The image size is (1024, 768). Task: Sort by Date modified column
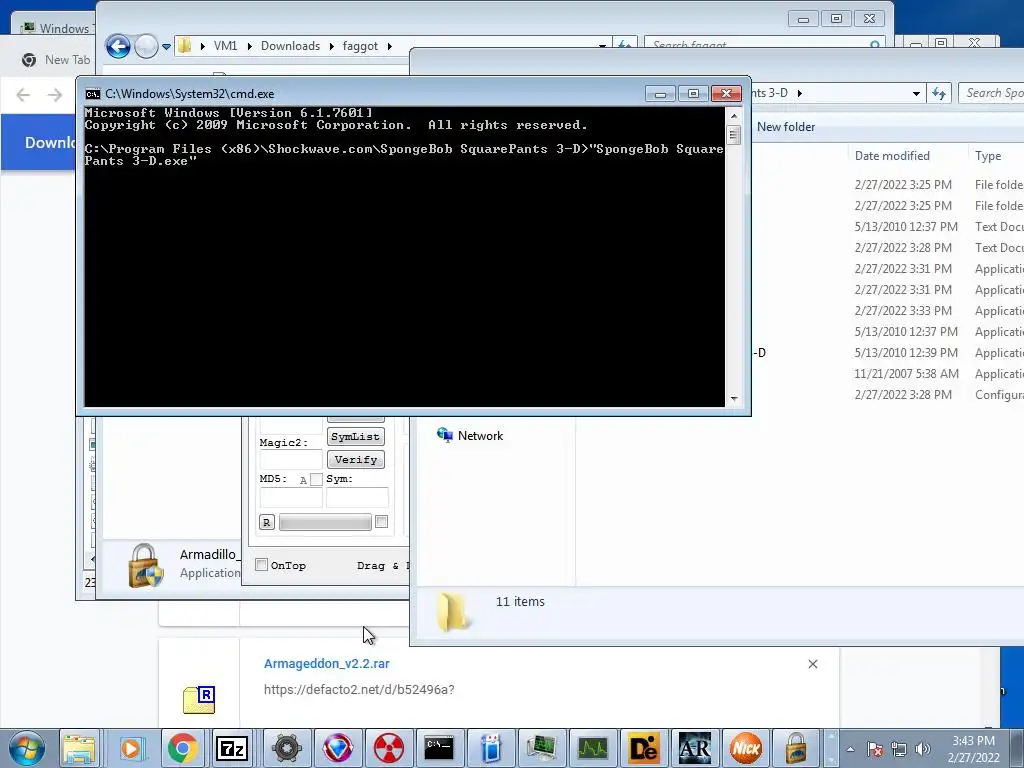[x=892, y=155]
